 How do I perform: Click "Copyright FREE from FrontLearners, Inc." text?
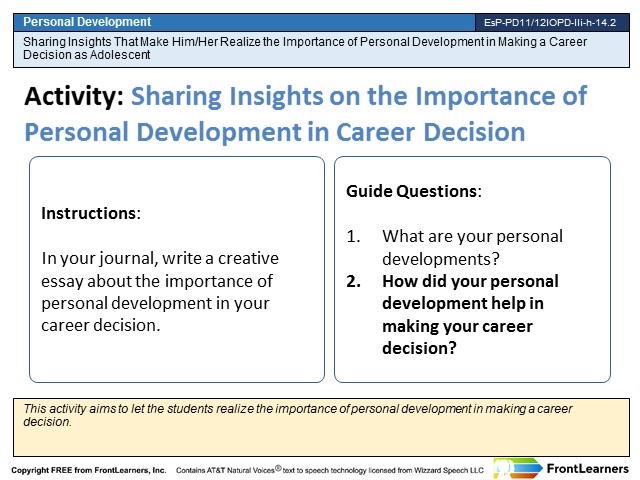click(x=89, y=470)
